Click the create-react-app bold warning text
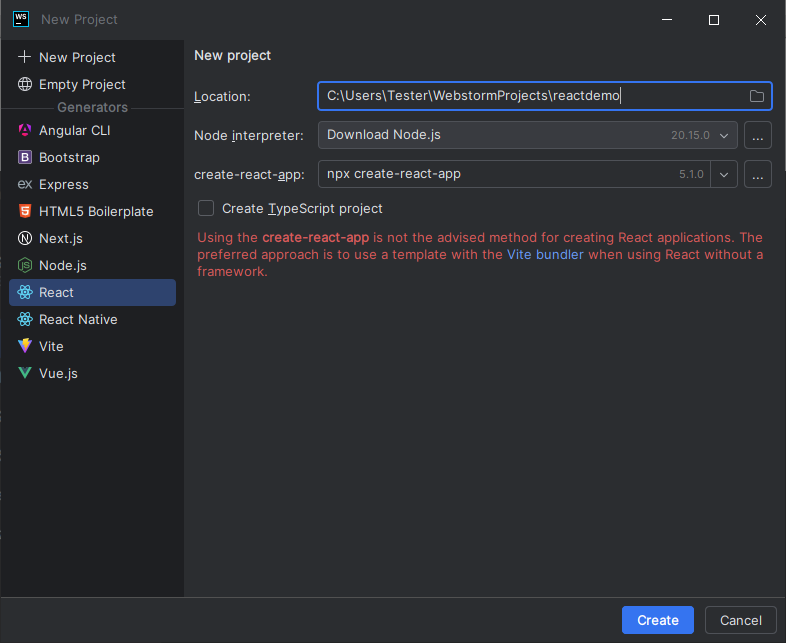This screenshot has height=643, width=786. [315, 238]
